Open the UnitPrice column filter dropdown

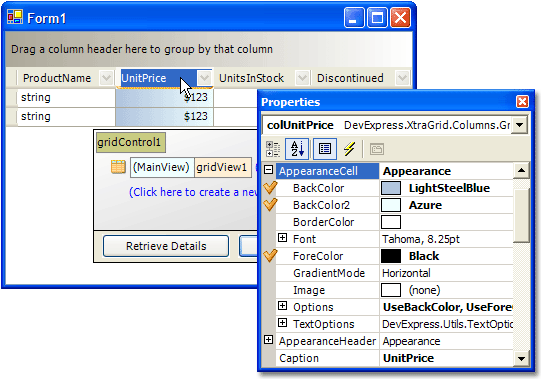point(204,78)
